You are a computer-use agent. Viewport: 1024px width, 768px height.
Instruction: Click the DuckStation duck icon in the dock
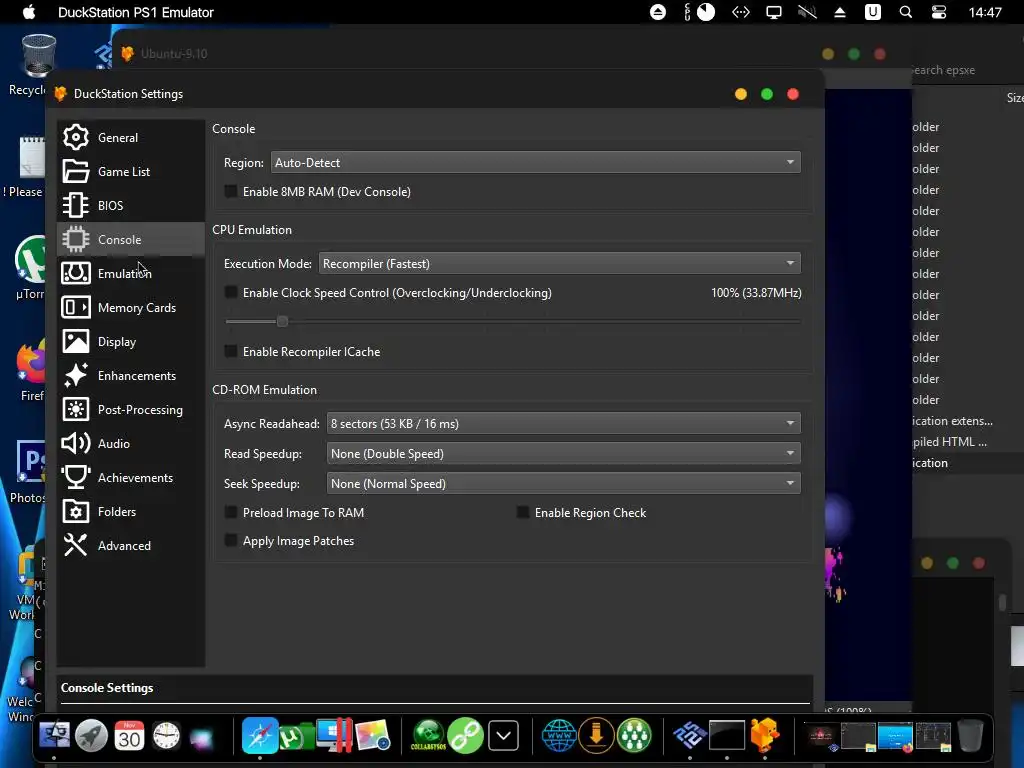[x=765, y=736]
